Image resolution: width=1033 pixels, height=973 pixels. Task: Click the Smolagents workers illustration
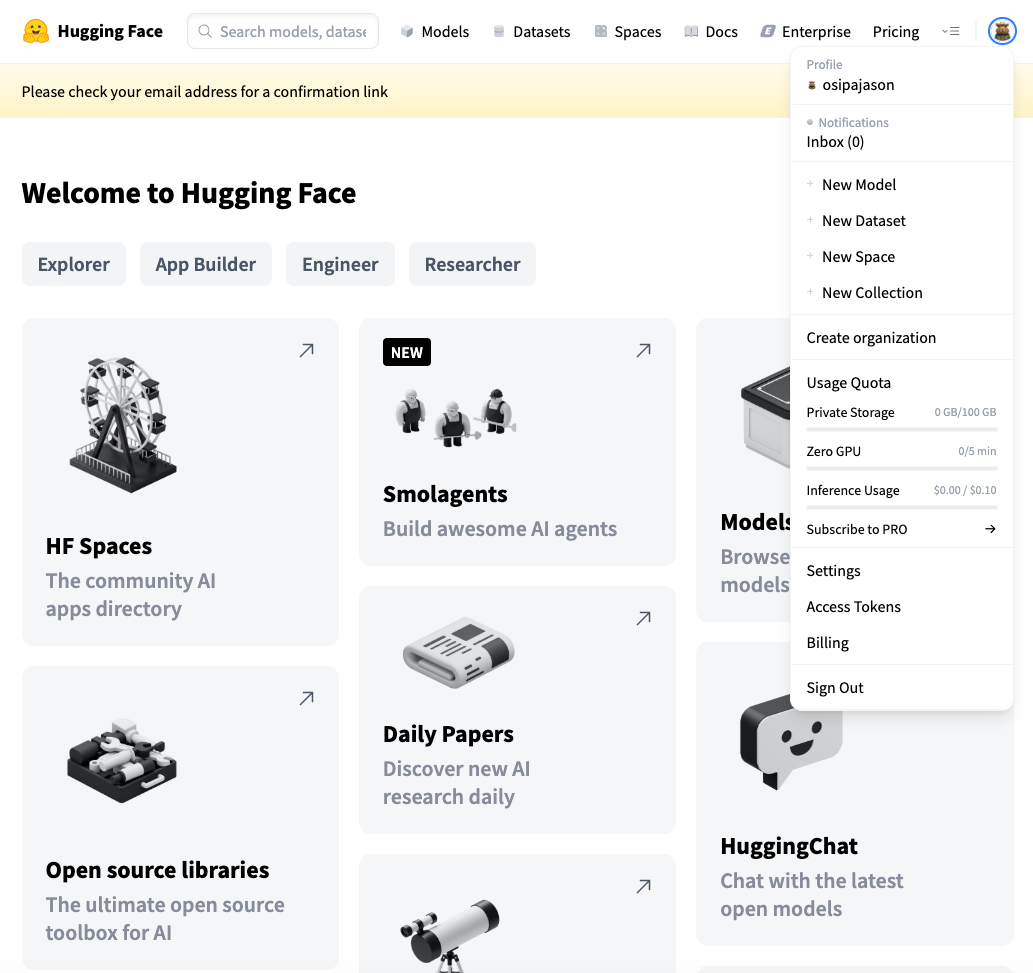pos(456,418)
